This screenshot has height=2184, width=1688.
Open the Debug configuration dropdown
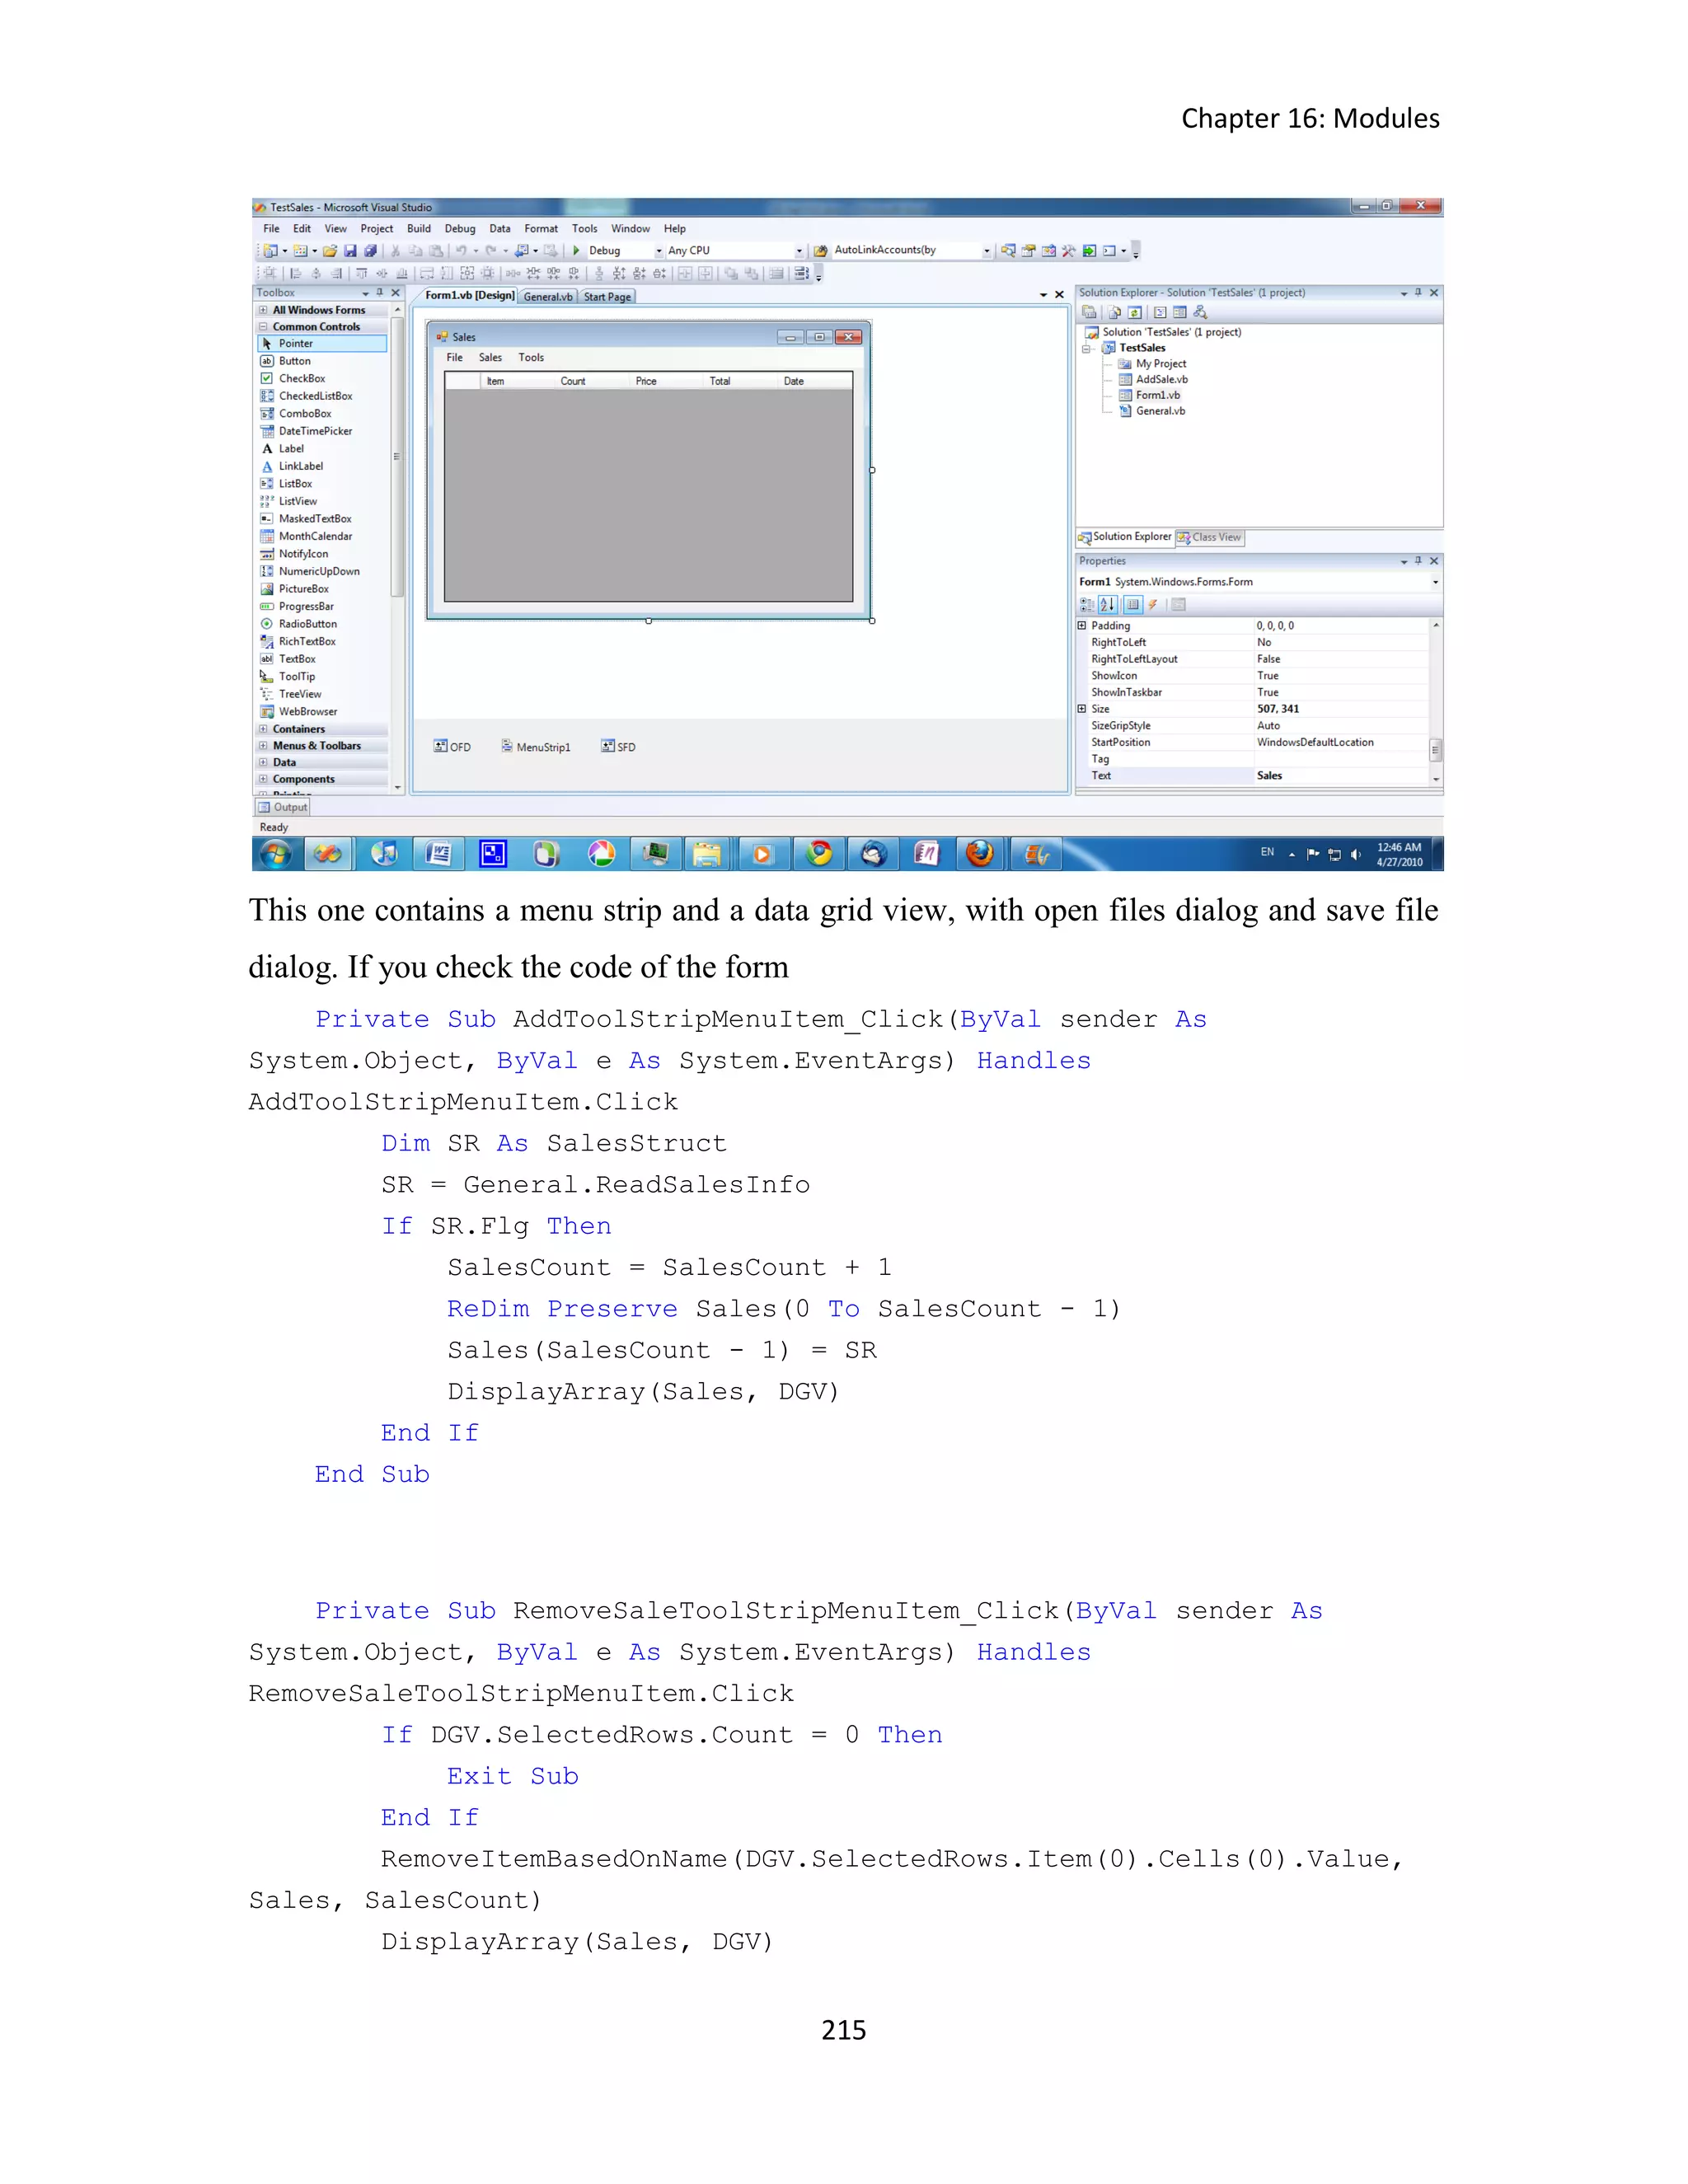pyautogui.click(x=658, y=252)
